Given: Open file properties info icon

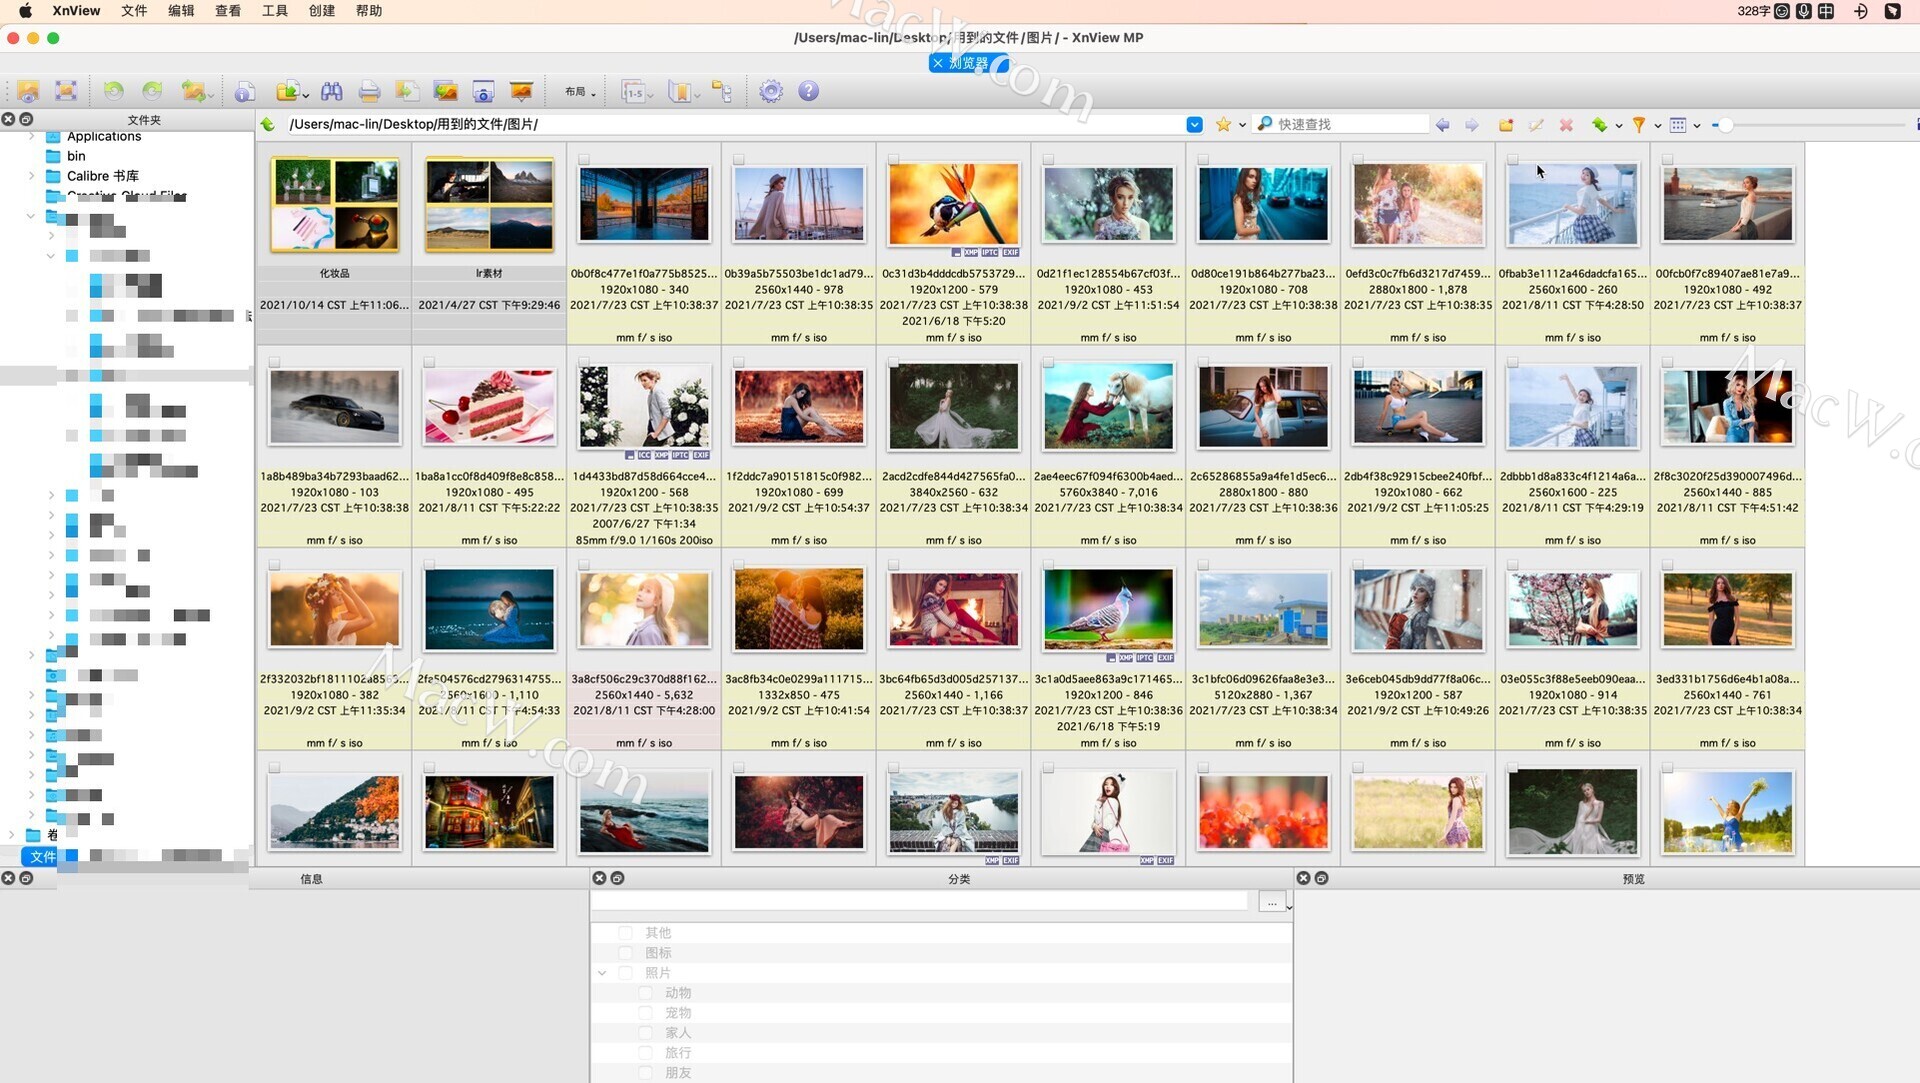Looking at the screenshot, I should coord(244,92).
